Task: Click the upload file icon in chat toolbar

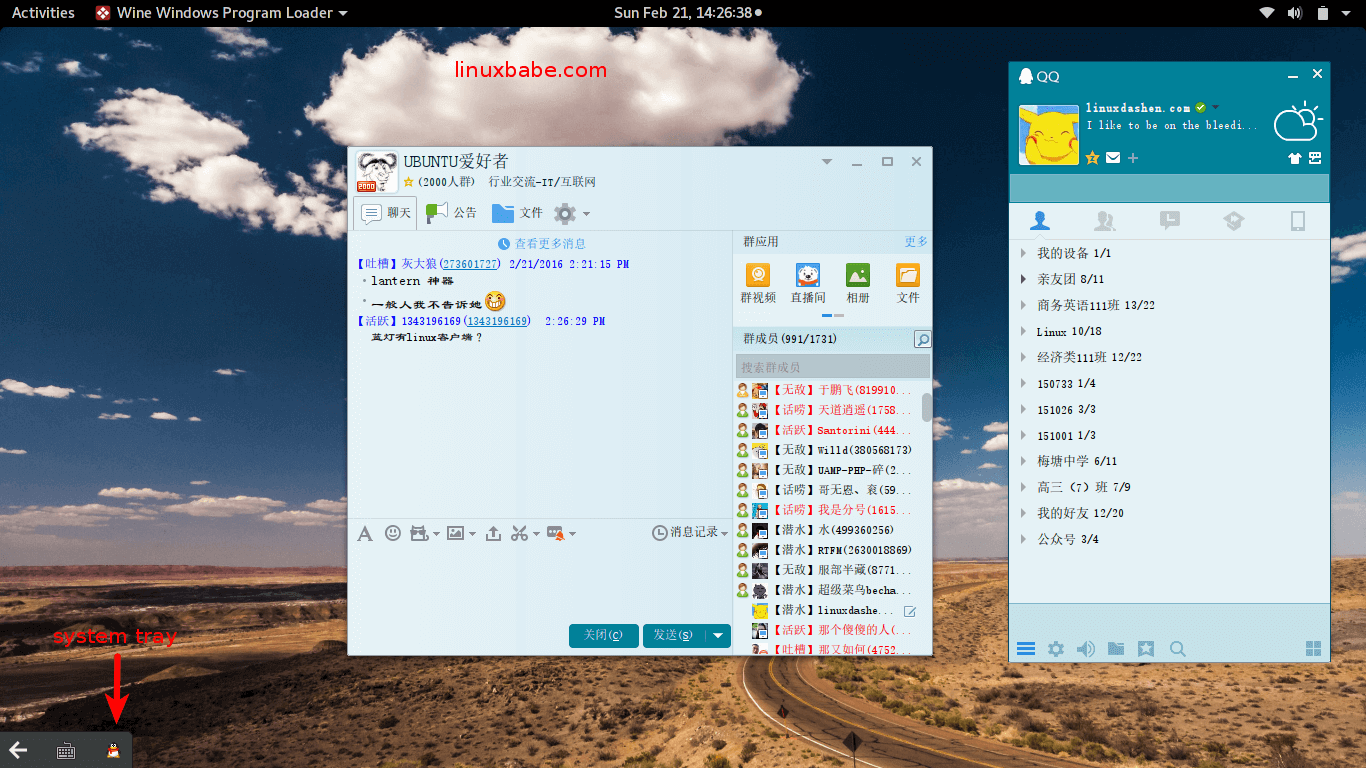Action: pos(493,533)
